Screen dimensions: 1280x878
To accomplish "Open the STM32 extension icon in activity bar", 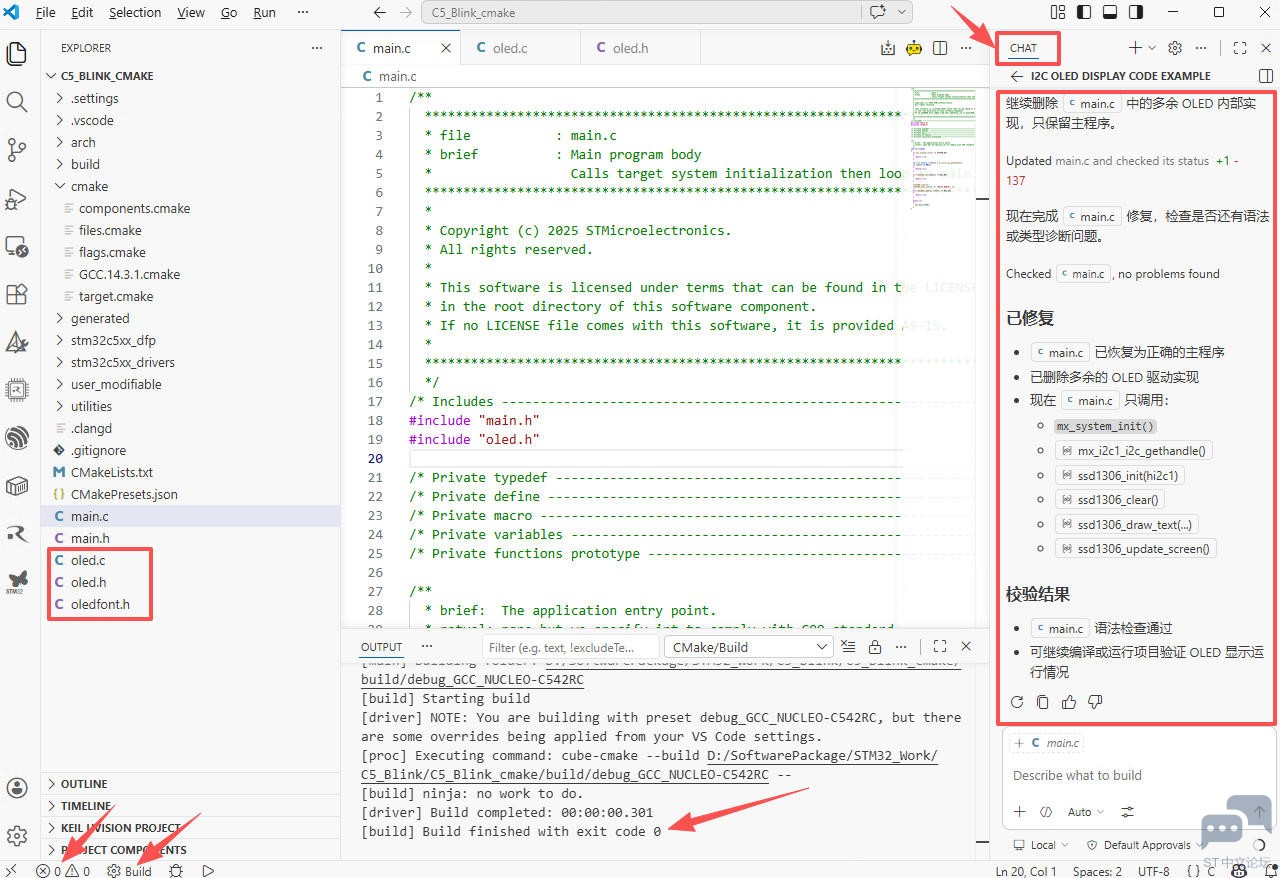I will (16, 581).
